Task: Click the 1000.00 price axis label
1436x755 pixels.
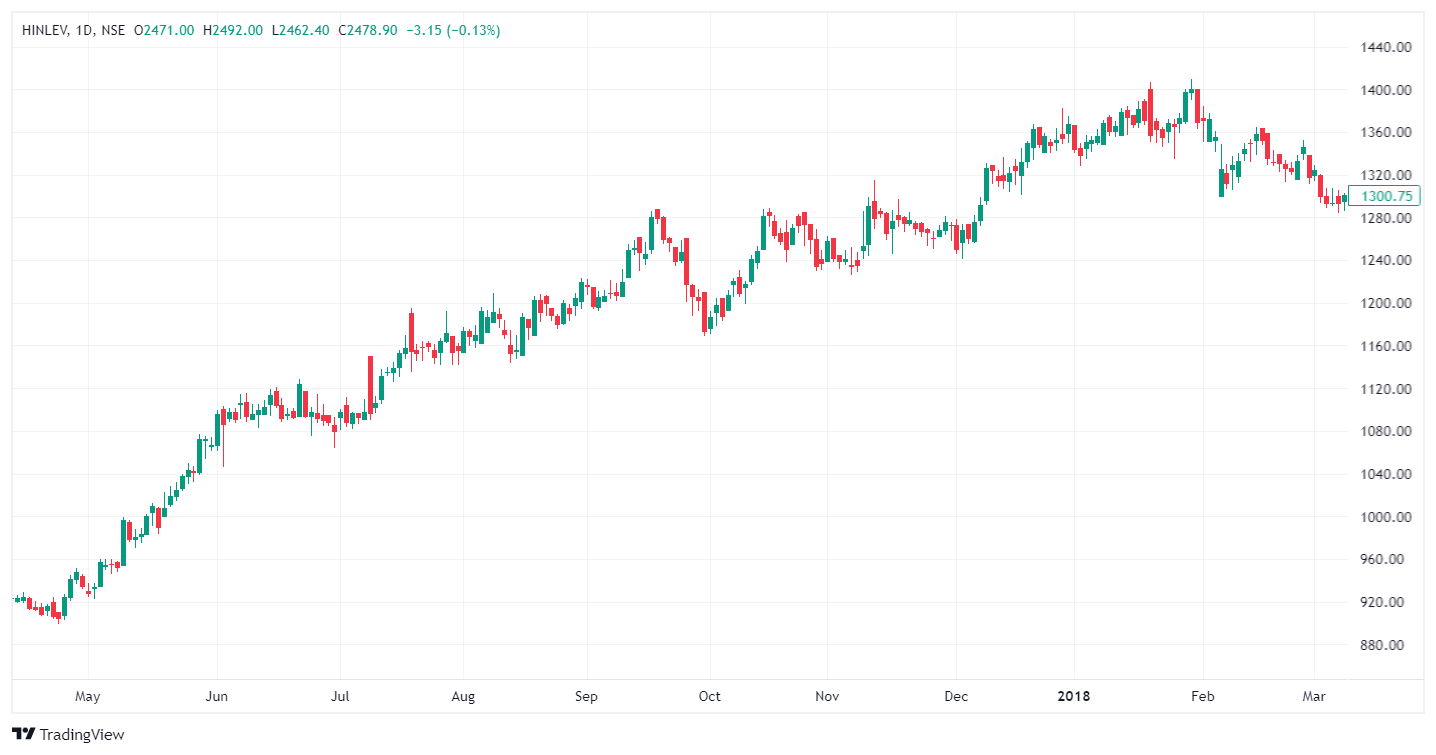Action: [1384, 517]
